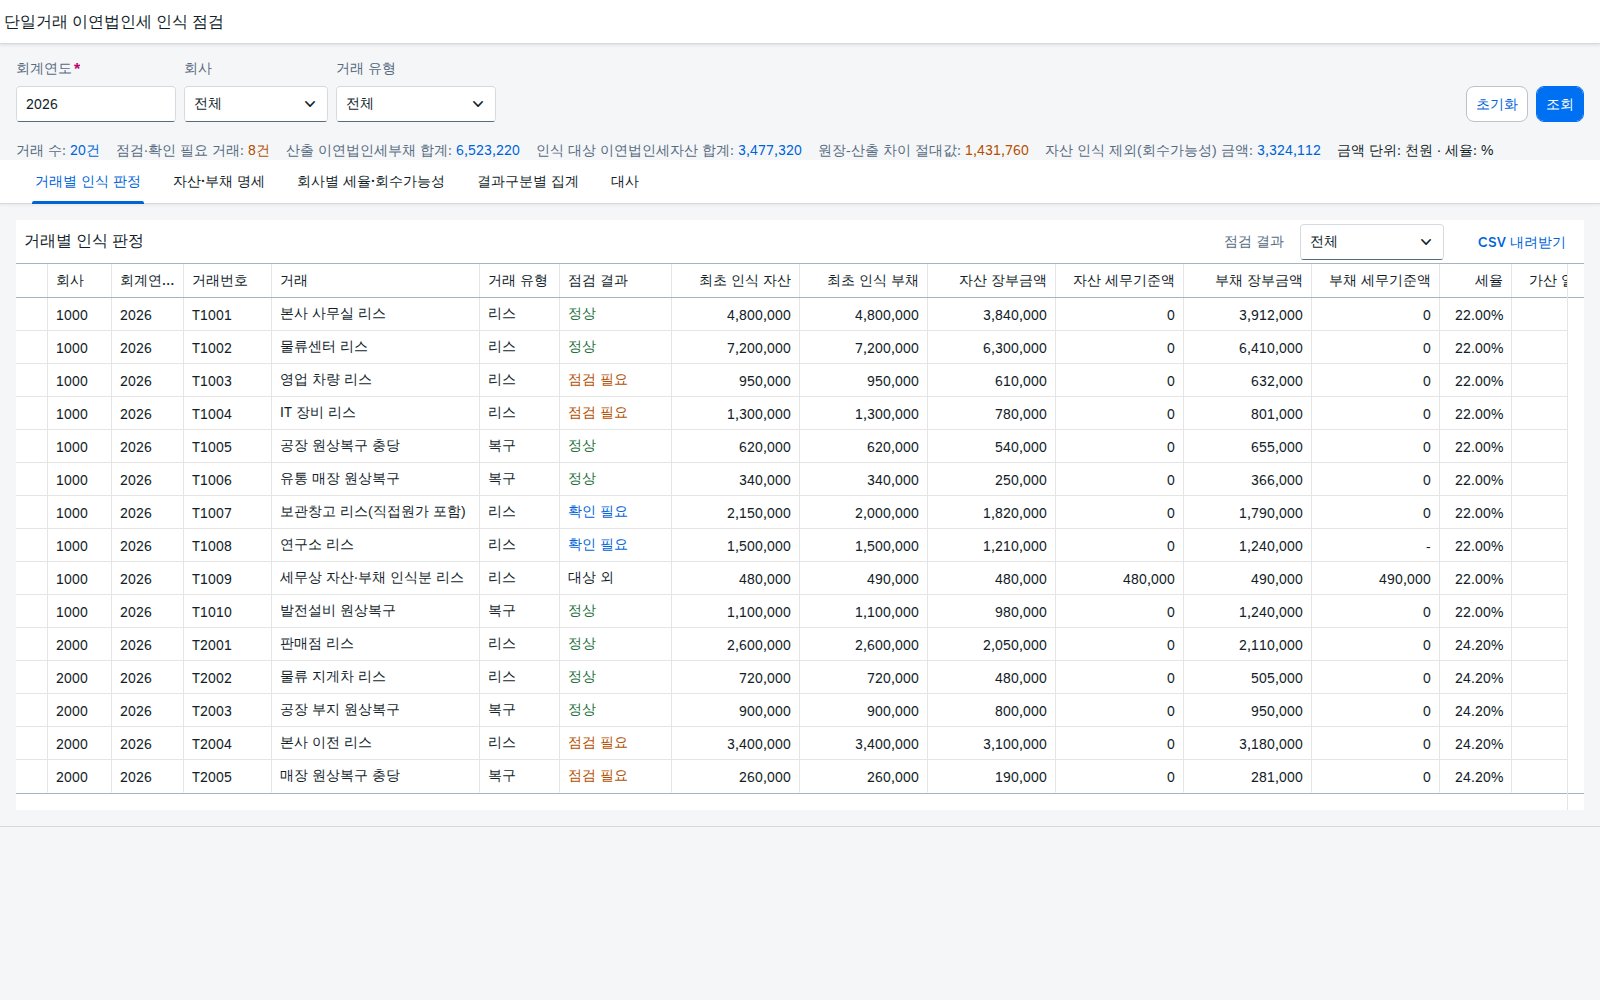Click the T2001 transaction number

(x=212, y=645)
